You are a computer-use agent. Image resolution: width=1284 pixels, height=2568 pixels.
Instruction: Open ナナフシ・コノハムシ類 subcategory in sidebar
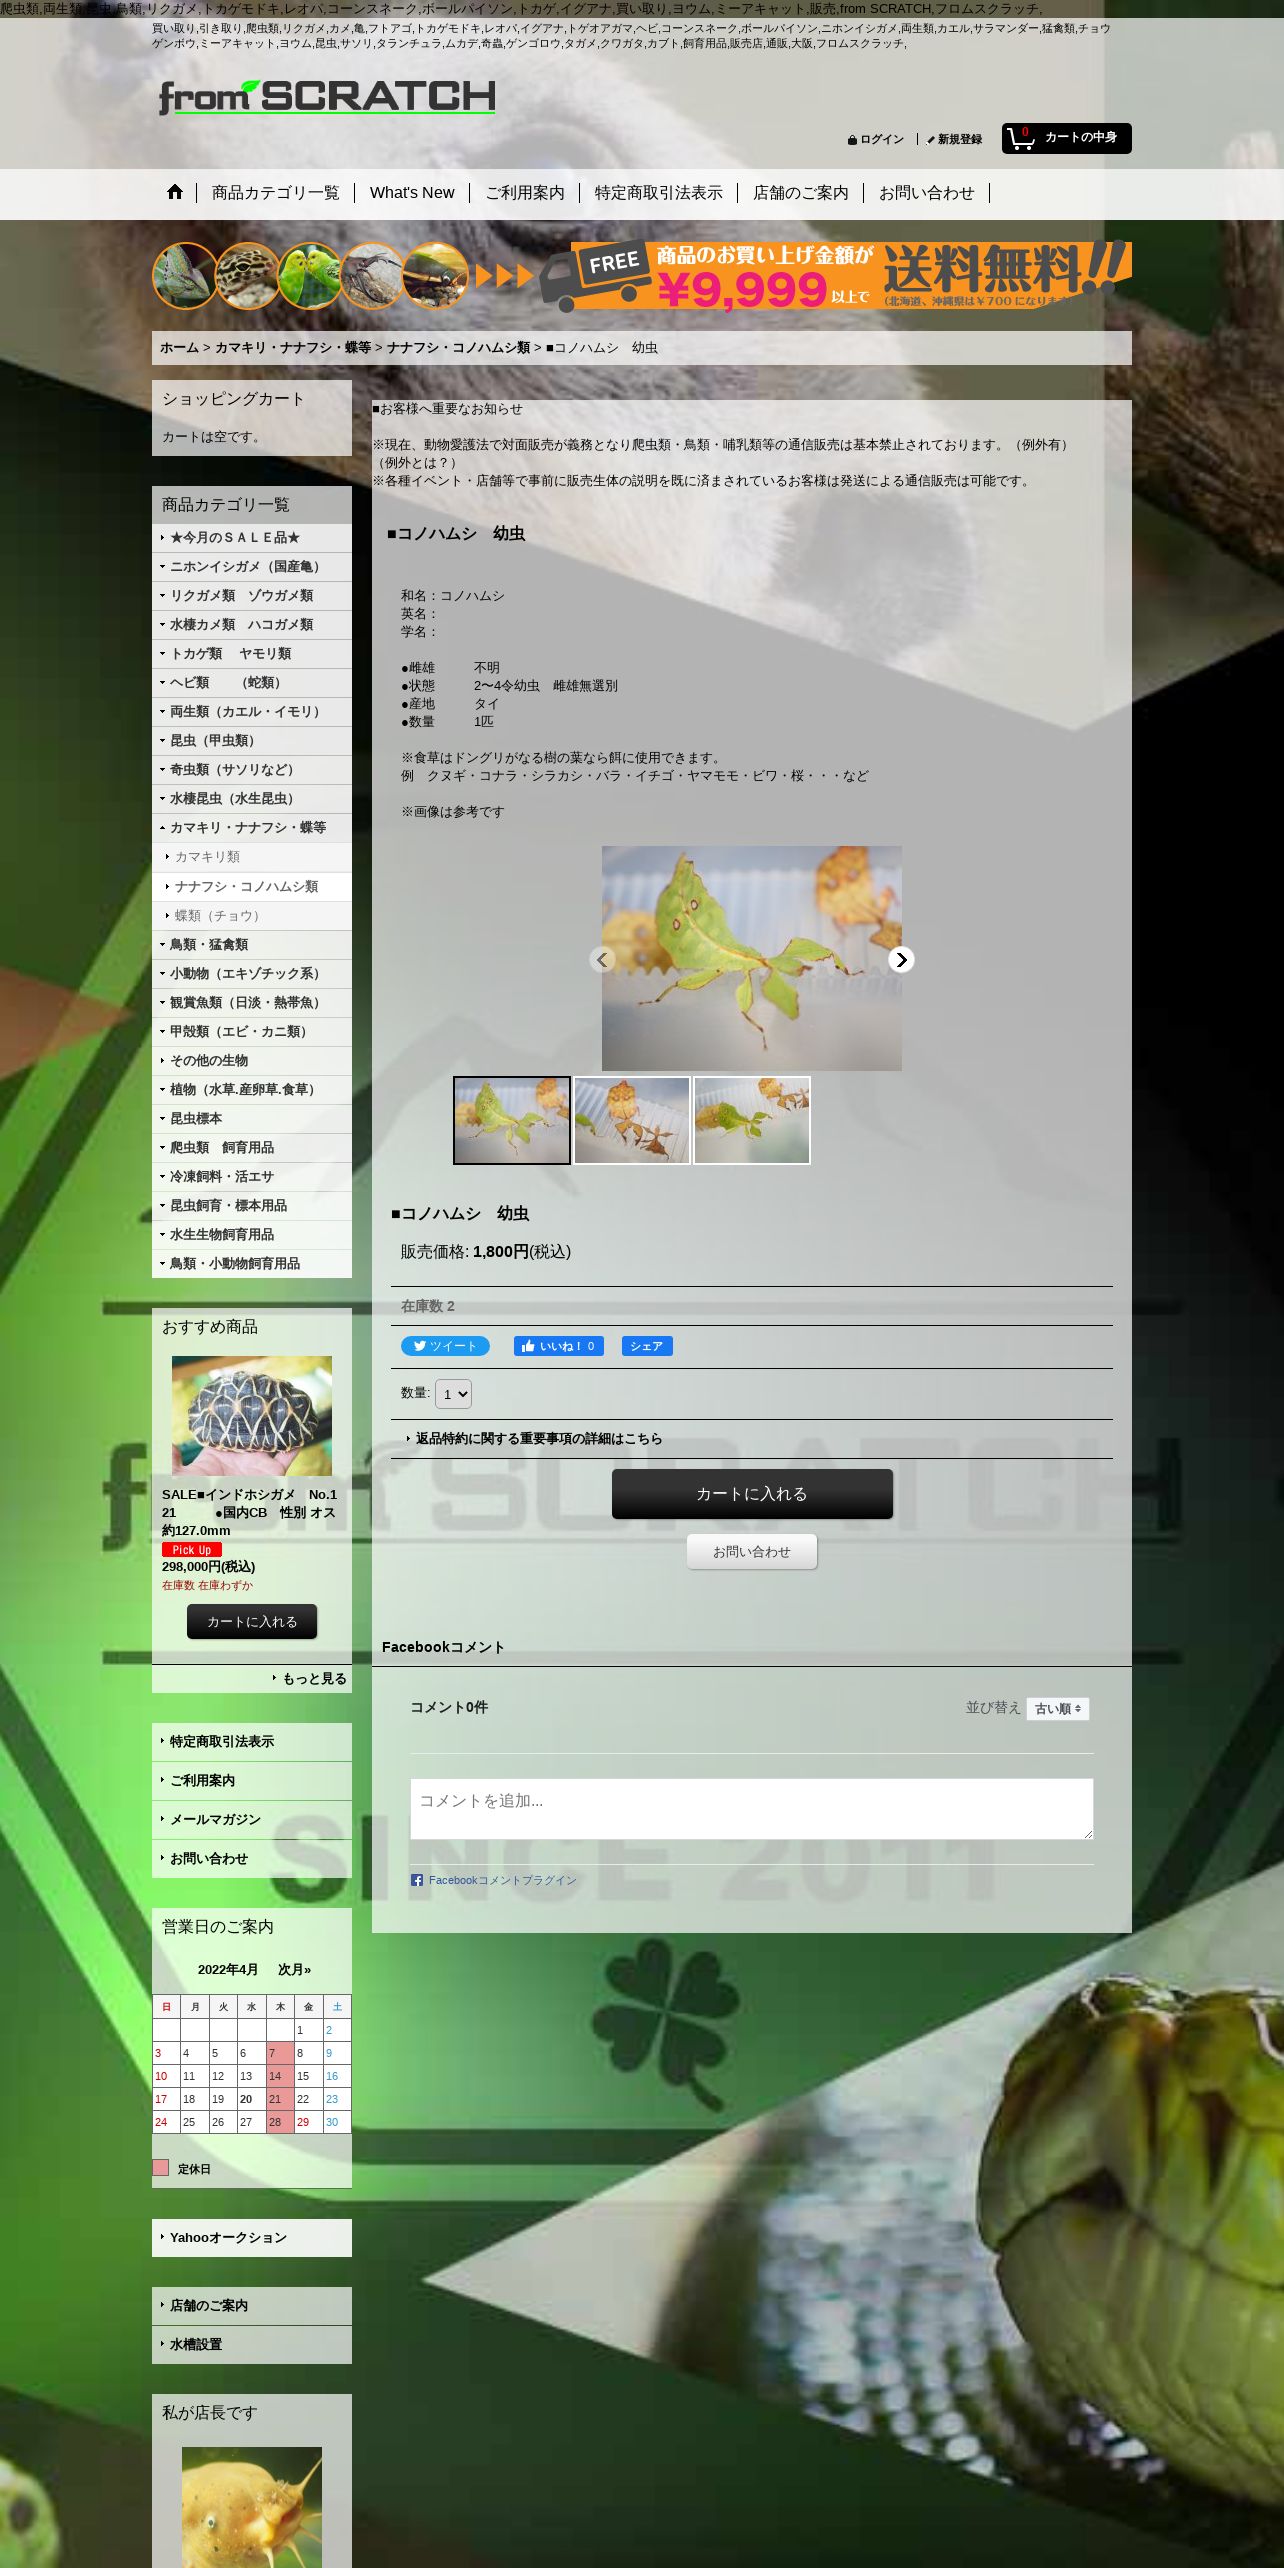point(251,887)
